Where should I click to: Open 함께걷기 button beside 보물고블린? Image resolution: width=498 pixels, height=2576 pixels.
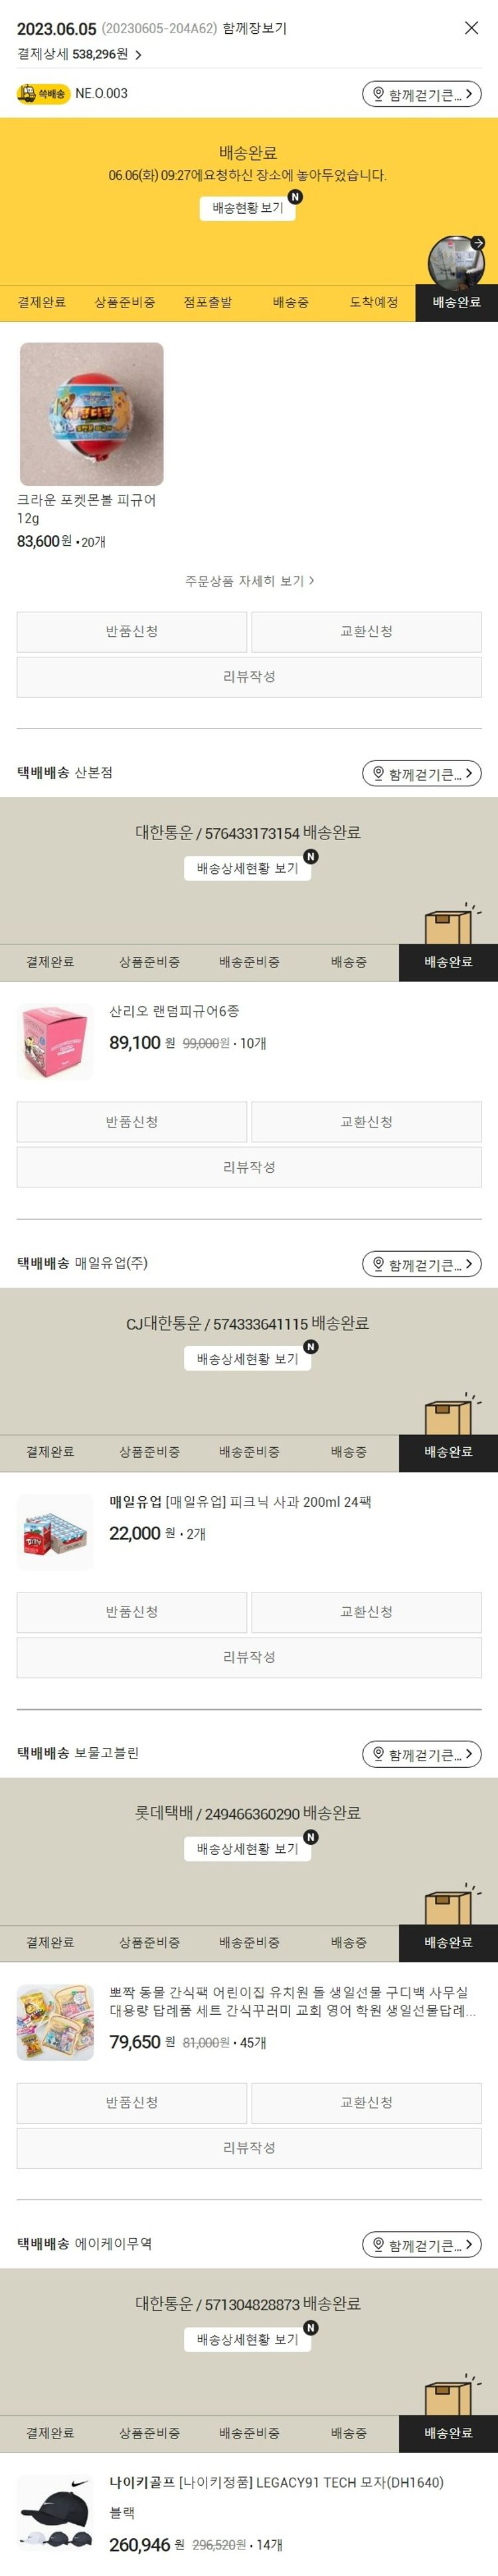click(422, 1753)
